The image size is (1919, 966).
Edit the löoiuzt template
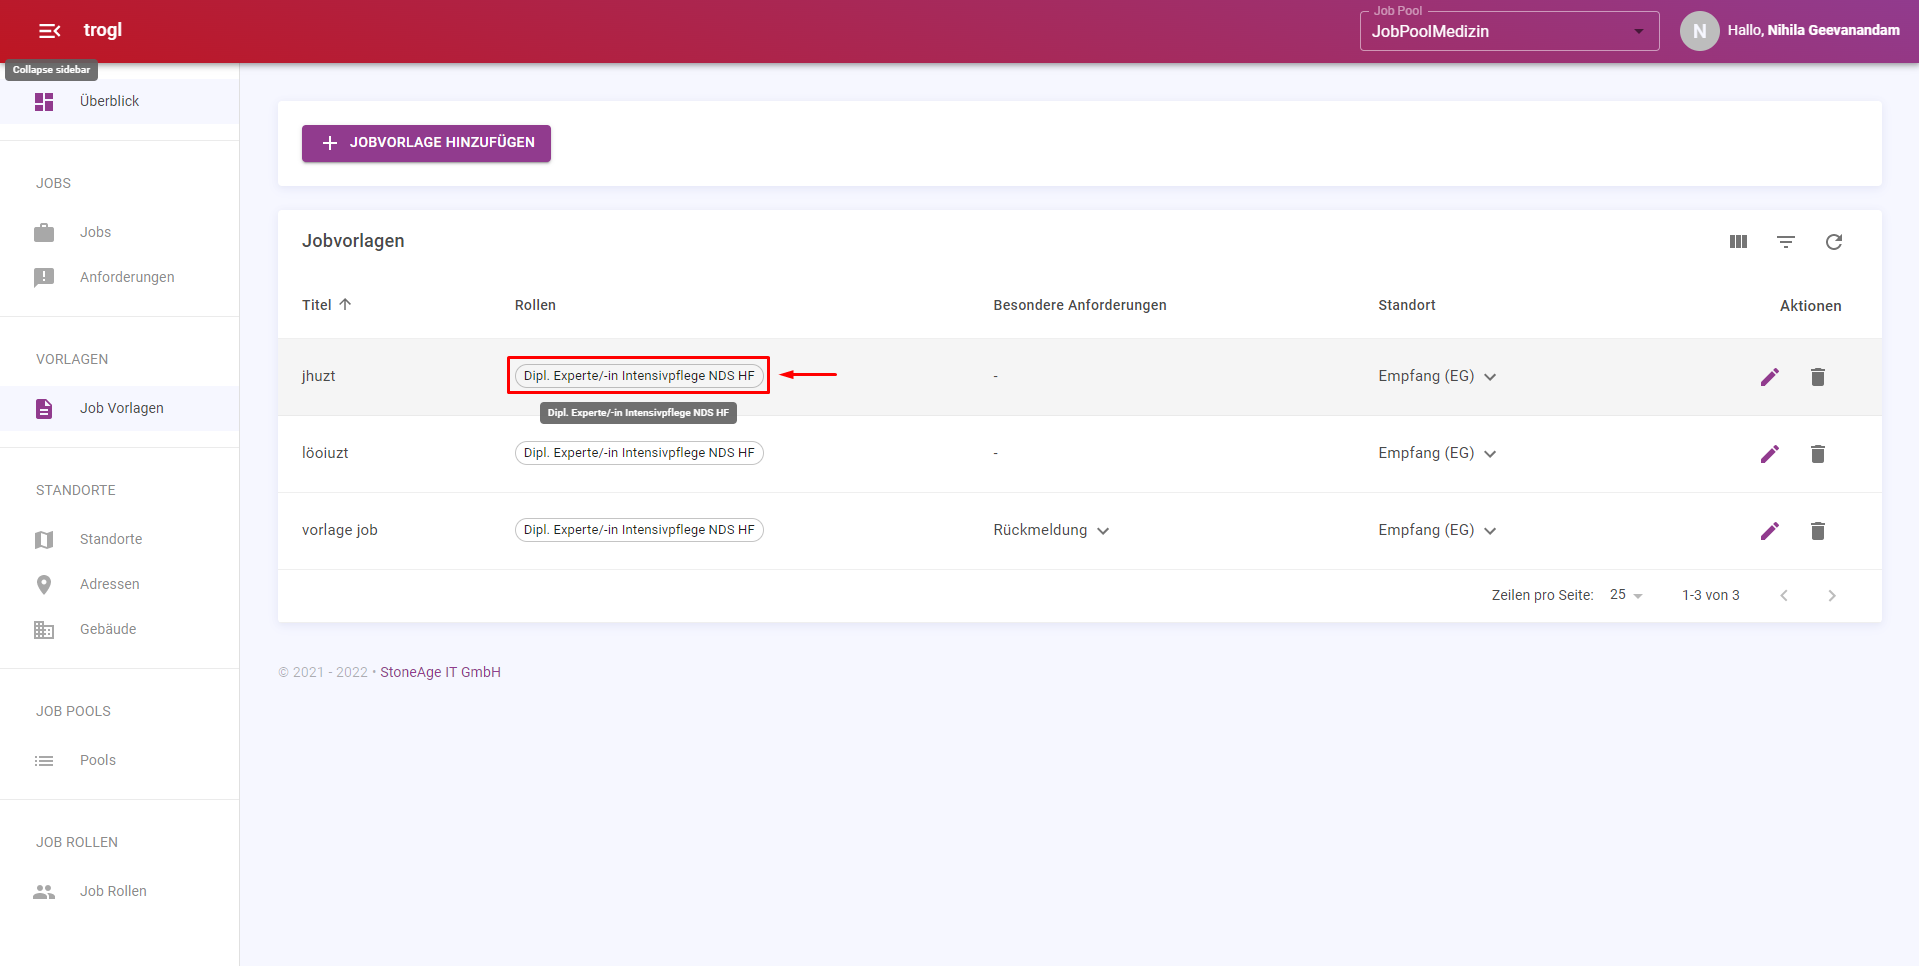1770,454
